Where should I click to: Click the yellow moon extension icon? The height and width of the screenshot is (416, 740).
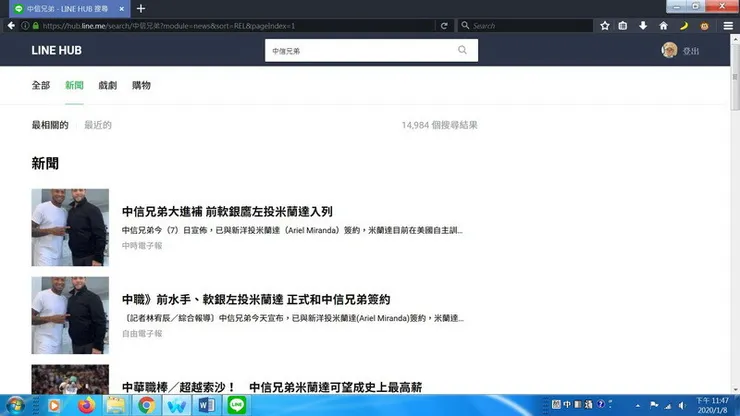coord(684,25)
